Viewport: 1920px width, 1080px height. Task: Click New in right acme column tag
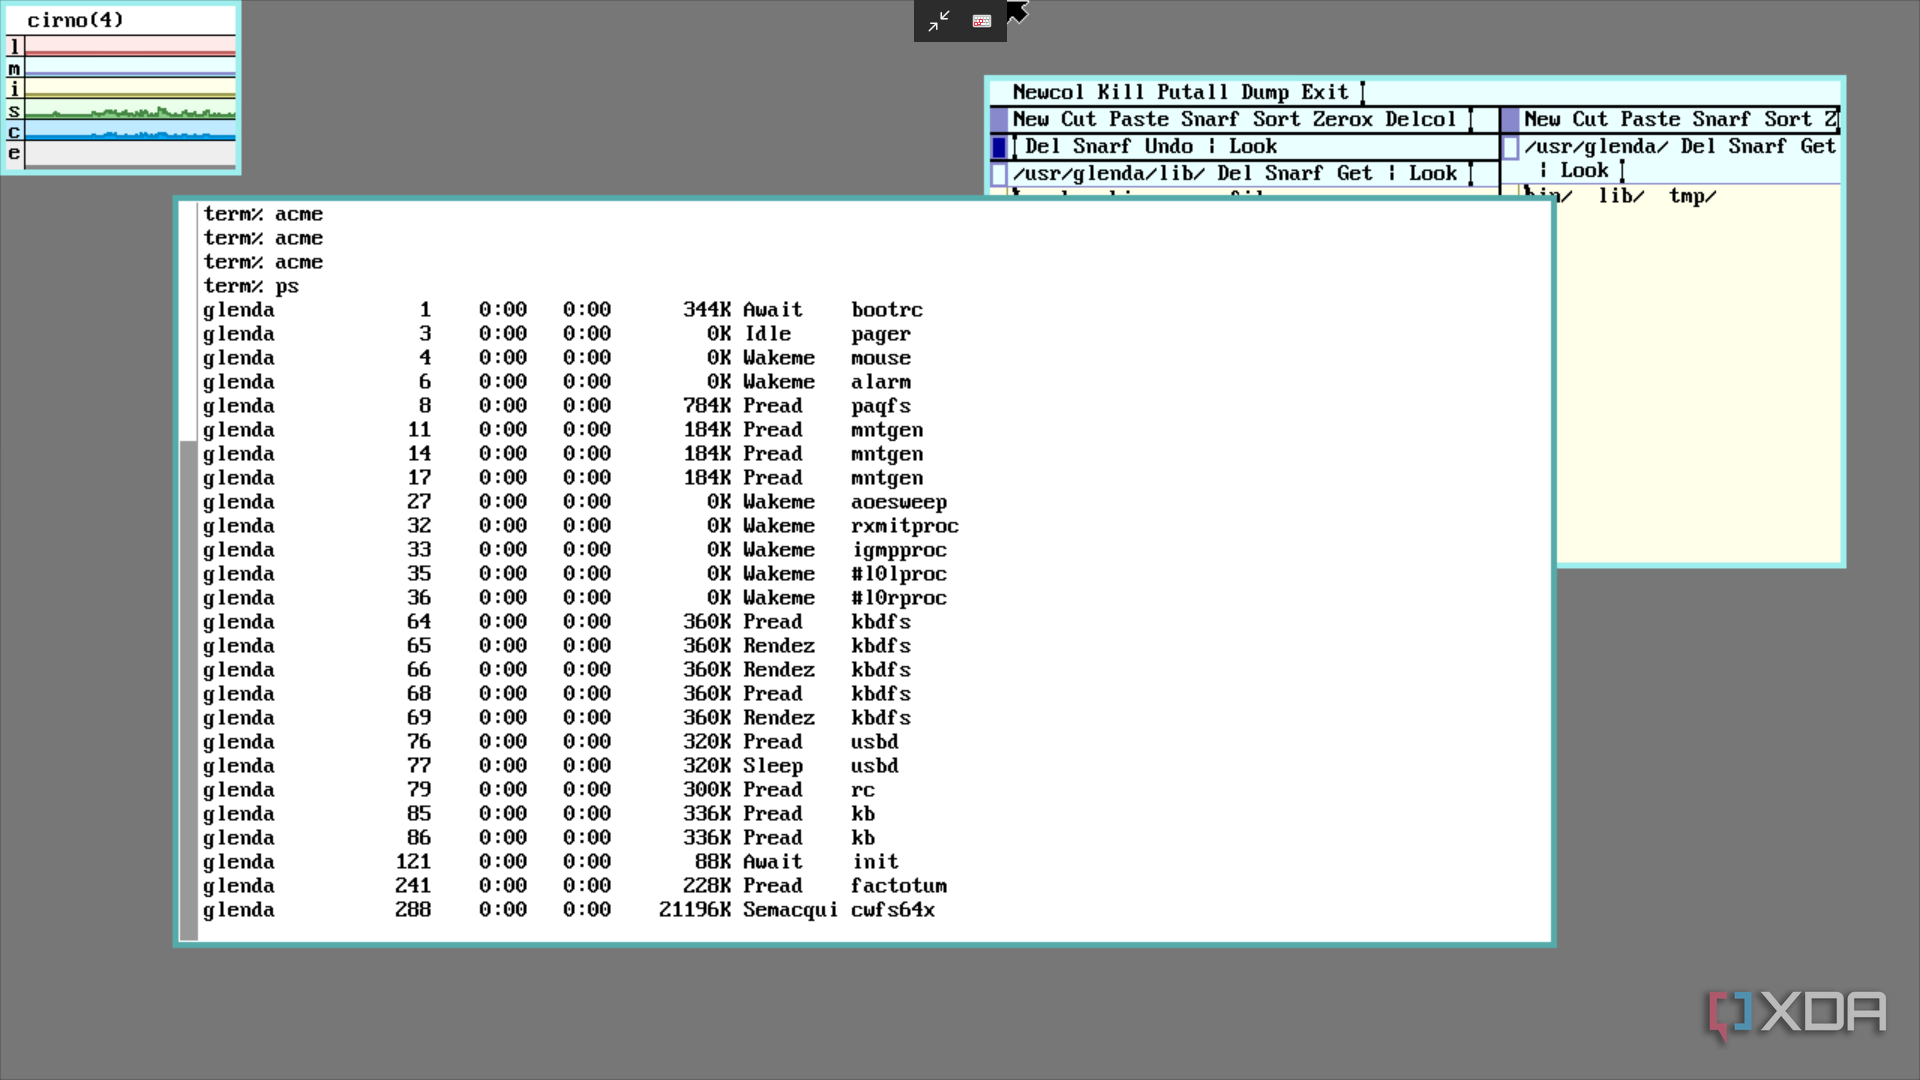pos(1542,119)
